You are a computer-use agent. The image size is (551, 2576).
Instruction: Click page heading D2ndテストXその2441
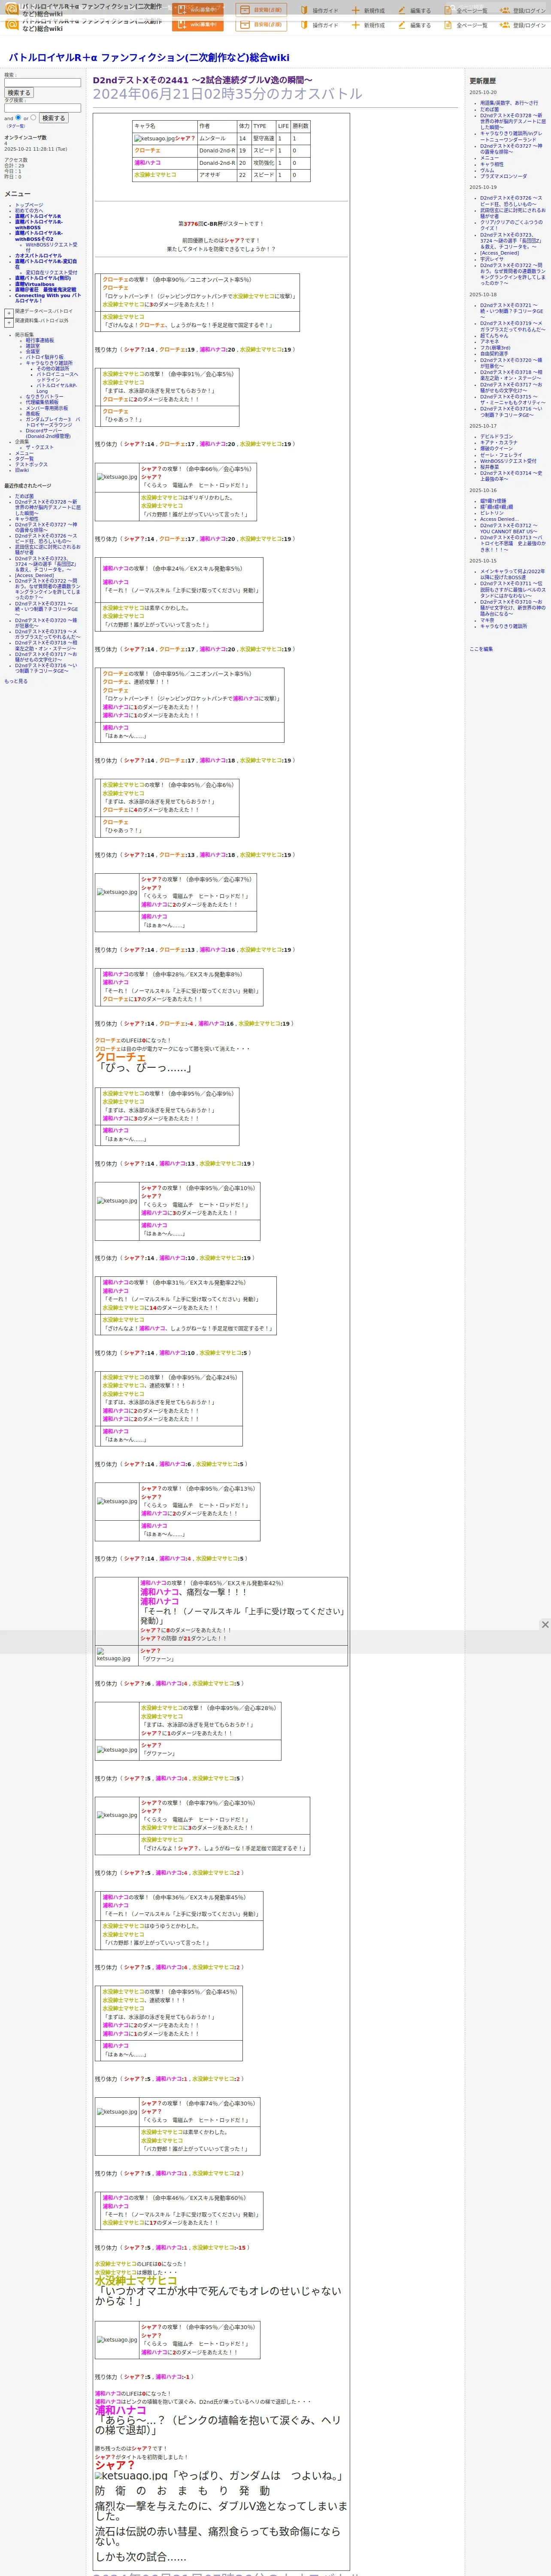click(203, 80)
